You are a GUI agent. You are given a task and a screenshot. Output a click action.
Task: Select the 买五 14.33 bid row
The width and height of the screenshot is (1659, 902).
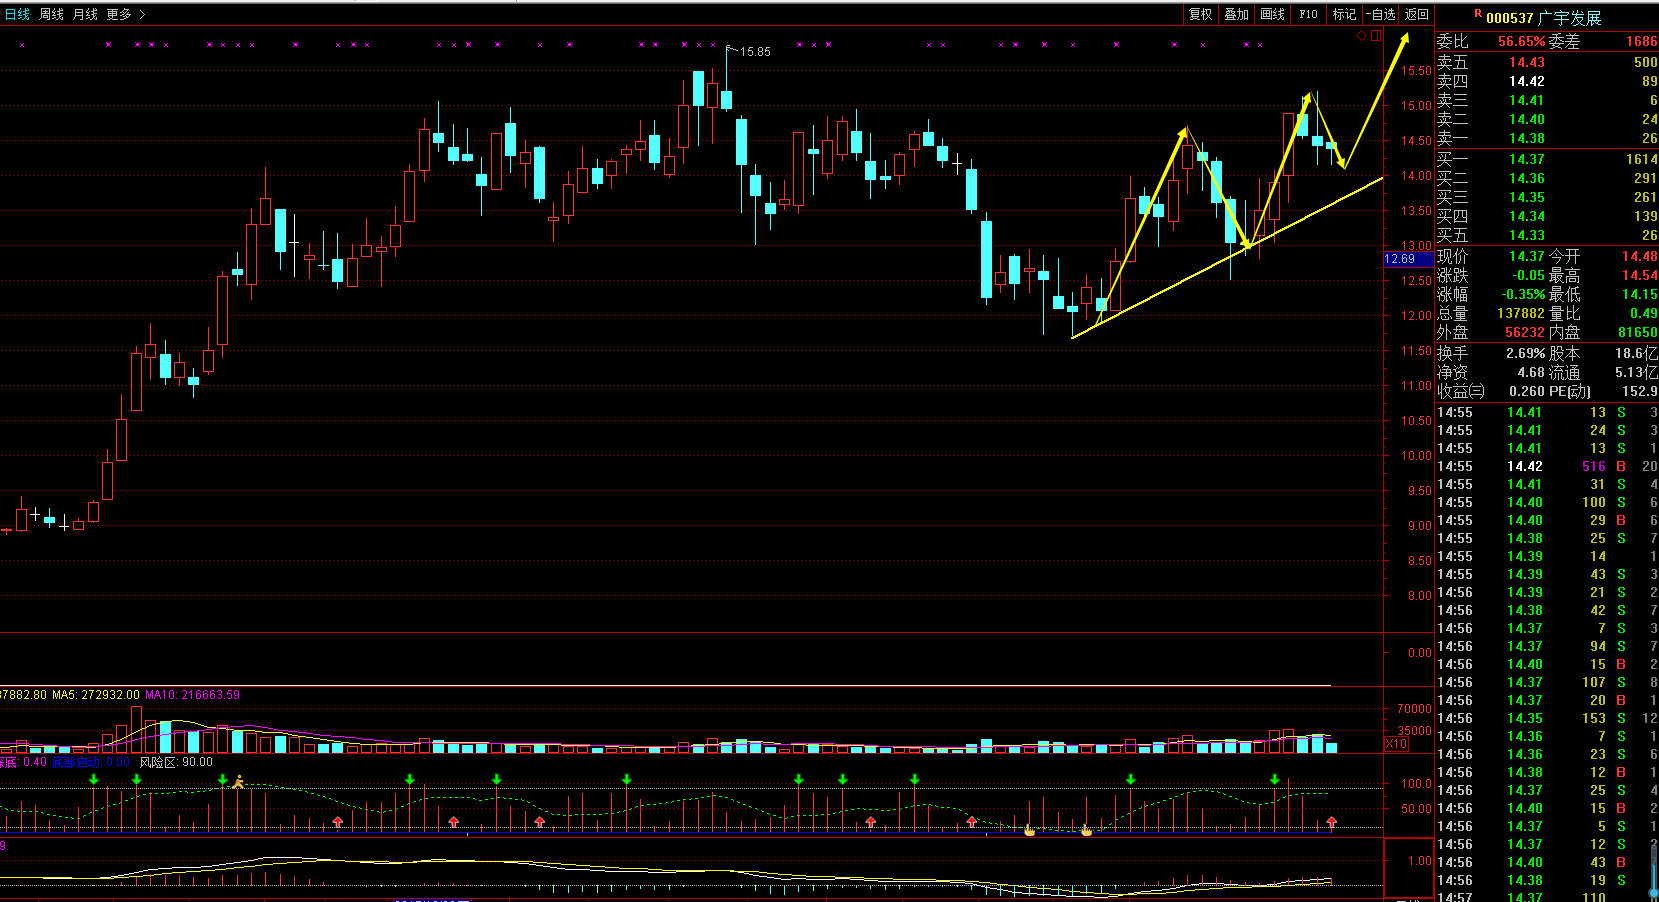tap(1547, 235)
